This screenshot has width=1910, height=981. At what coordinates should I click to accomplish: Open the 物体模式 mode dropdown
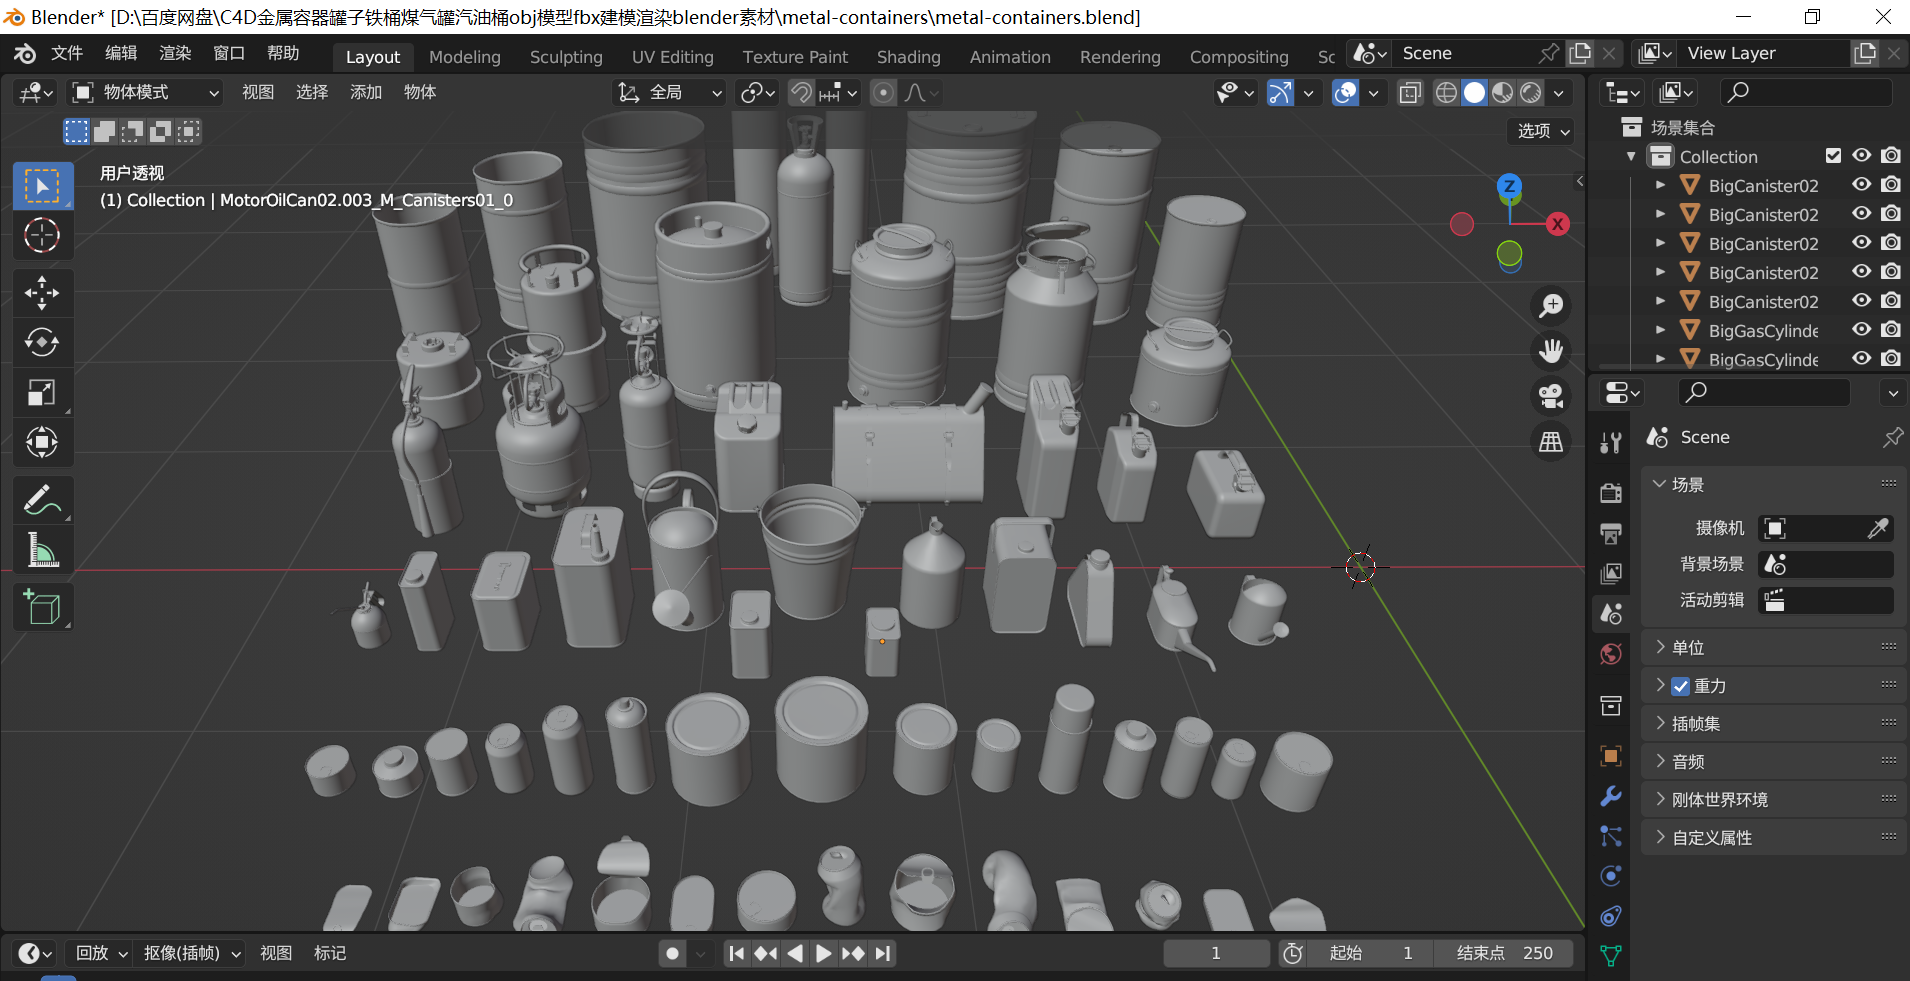pyautogui.click(x=146, y=93)
